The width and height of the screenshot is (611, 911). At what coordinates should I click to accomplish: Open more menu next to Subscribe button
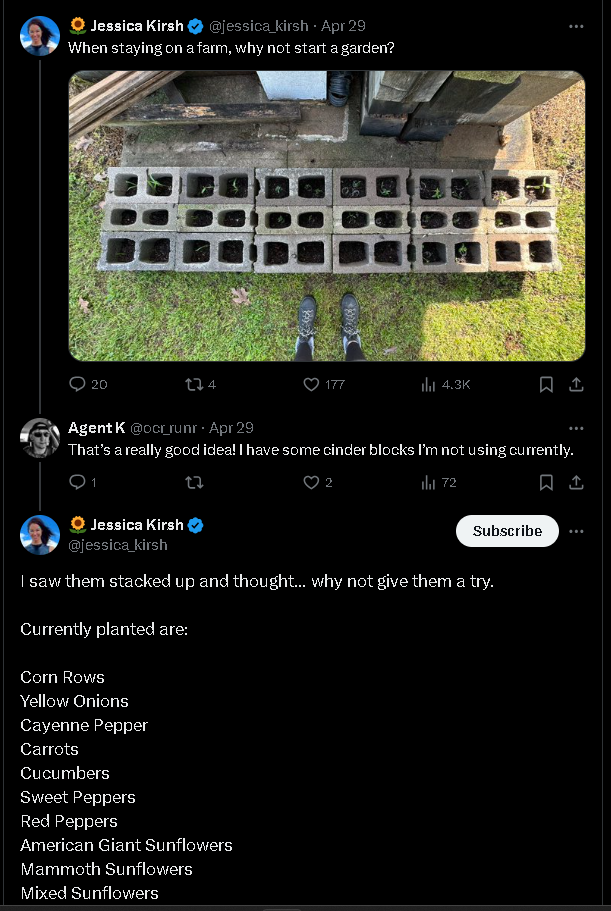pos(576,531)
